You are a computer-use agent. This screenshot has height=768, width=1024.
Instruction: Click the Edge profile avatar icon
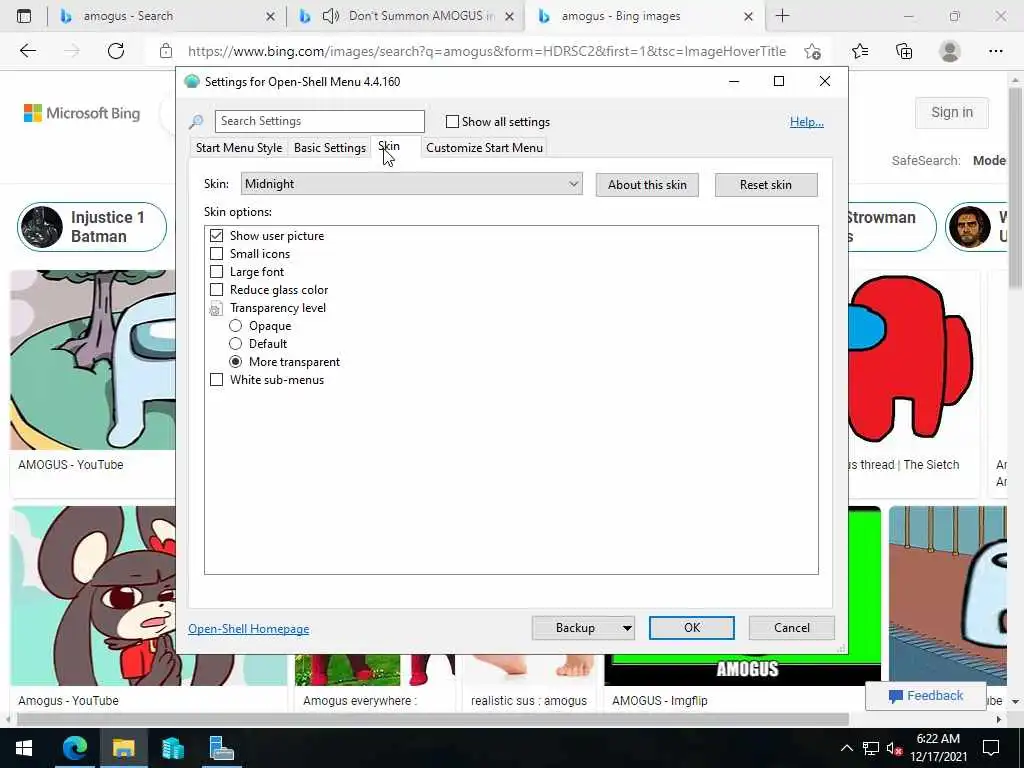click(x=950, y=51)
